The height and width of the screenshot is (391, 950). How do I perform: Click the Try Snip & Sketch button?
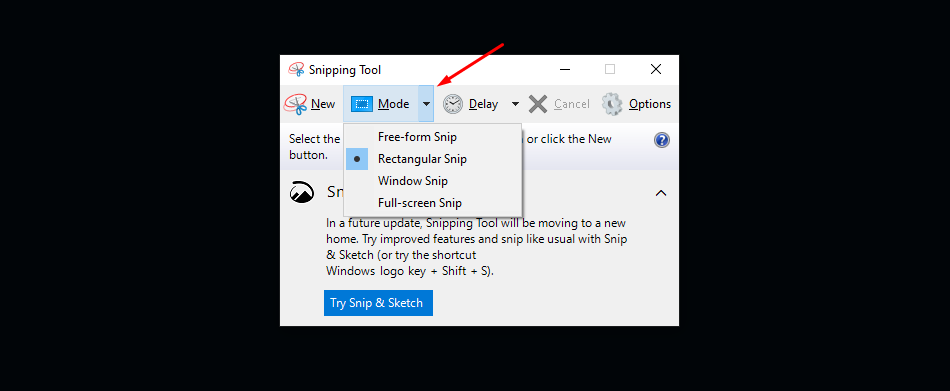tap(378, 302)
